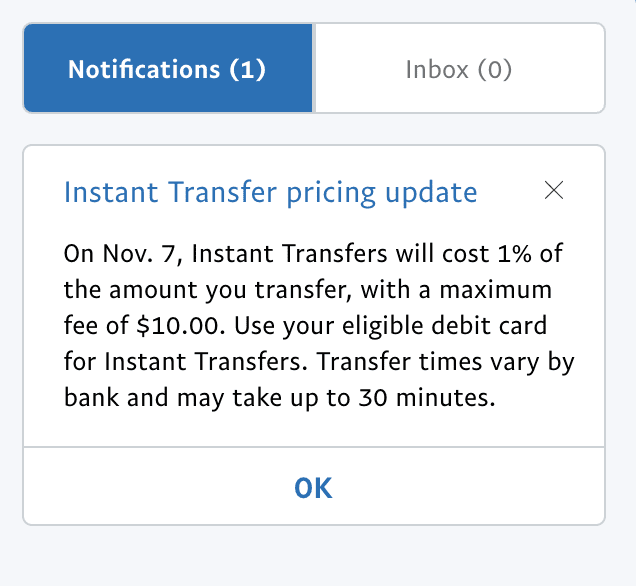Image resolution: width=636 pixels, height=586 pixels.
Task: Open the Instant Transfer pricing update title
Action: click(271, 192)
